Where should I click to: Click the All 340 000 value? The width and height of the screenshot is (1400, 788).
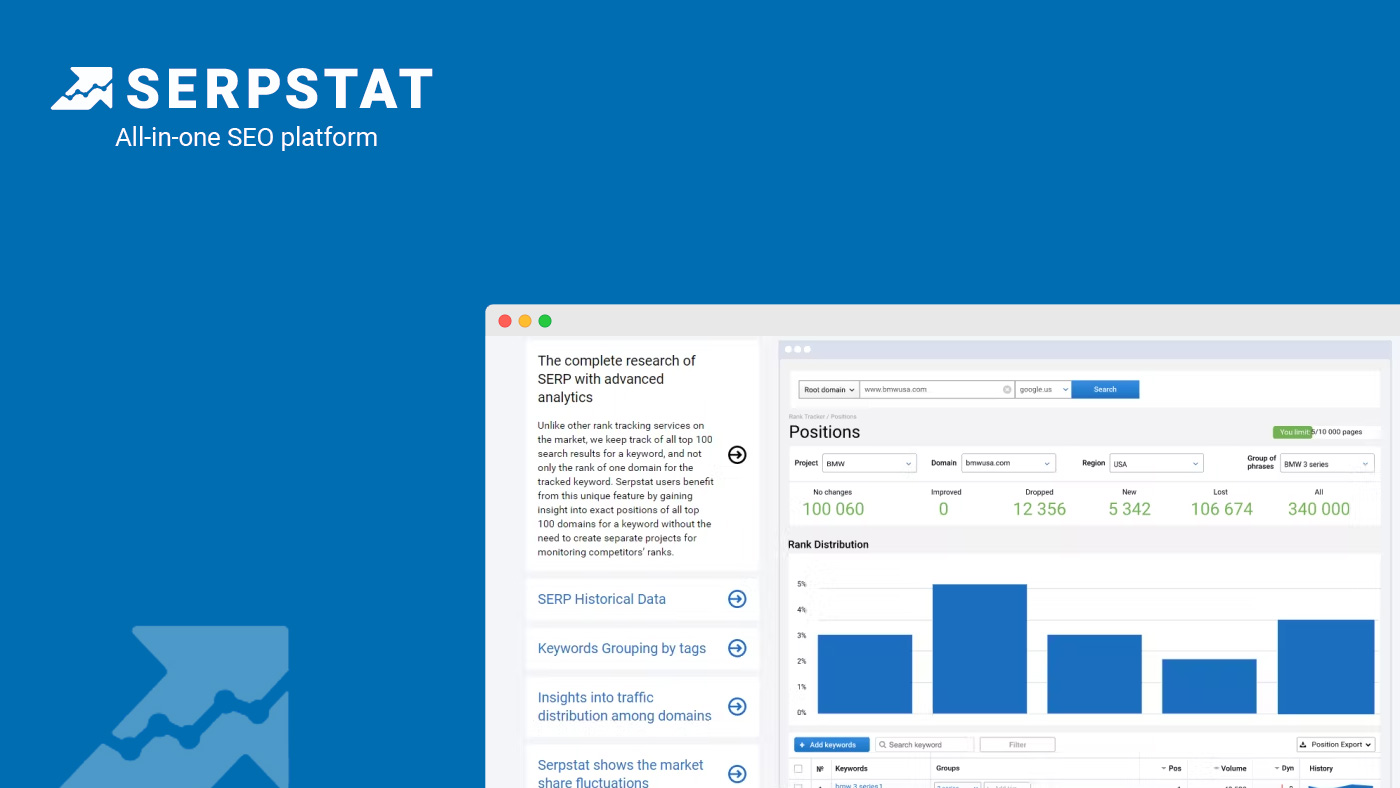coord(1319,509)
